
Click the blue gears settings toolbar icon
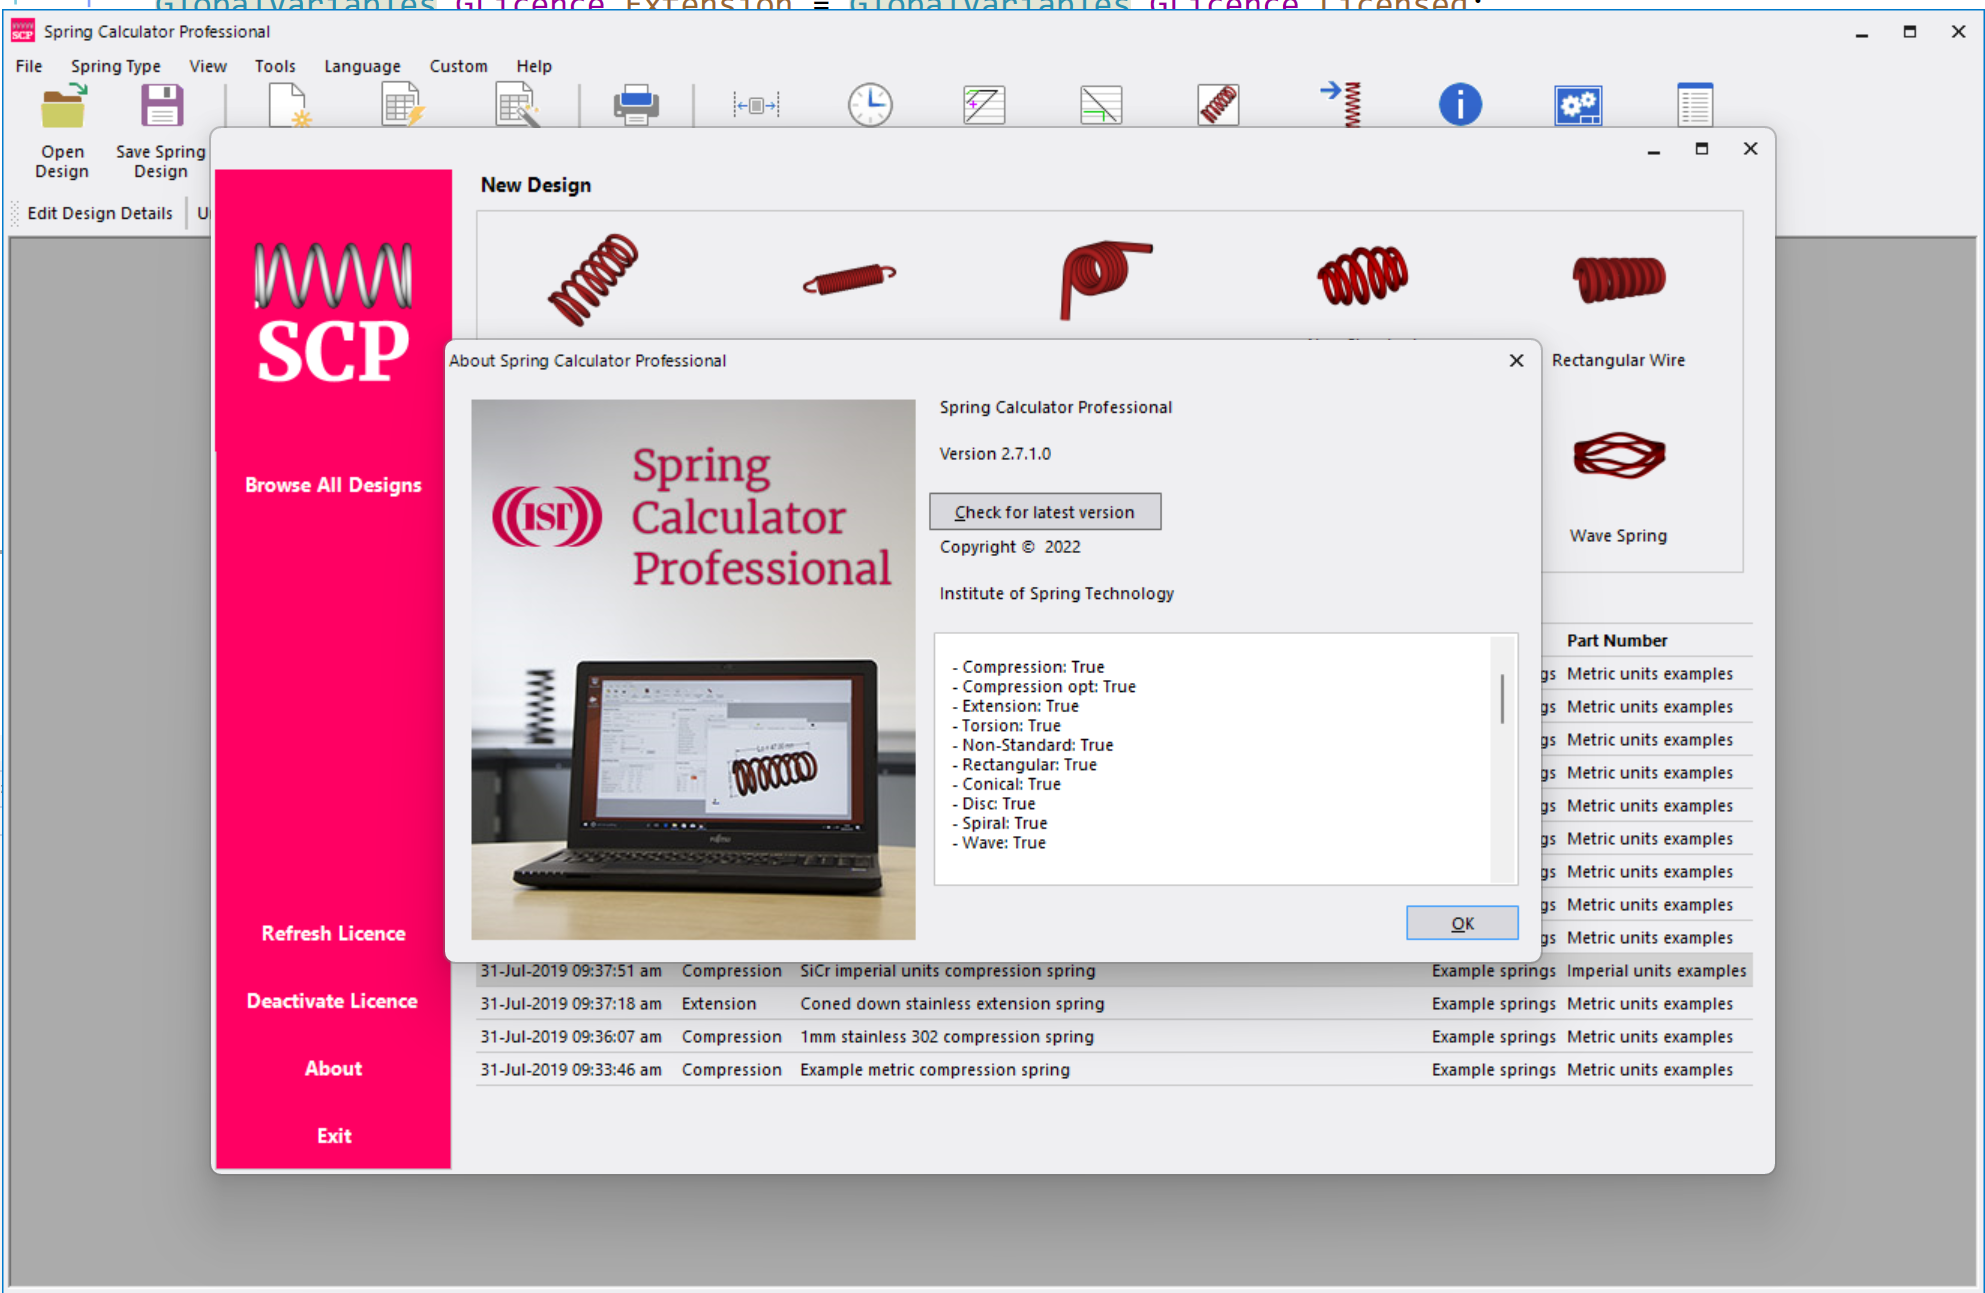click(x=1578, y=105)
